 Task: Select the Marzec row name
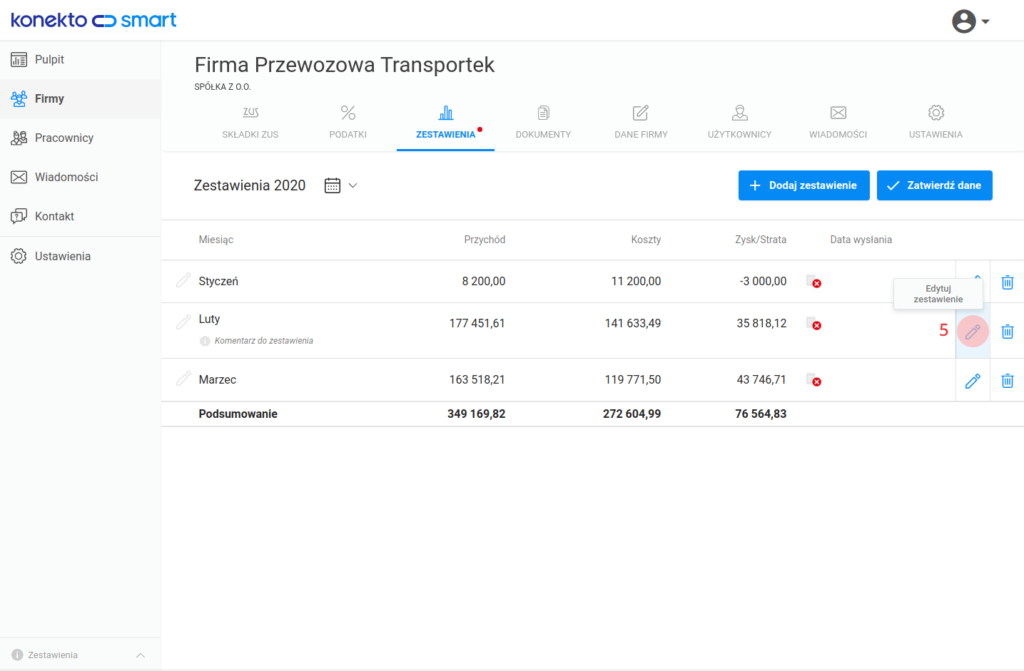[x=217, y=380]
